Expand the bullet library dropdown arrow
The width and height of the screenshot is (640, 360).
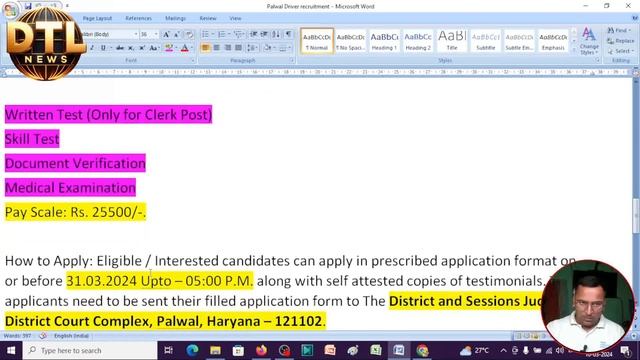coord(212,35)
